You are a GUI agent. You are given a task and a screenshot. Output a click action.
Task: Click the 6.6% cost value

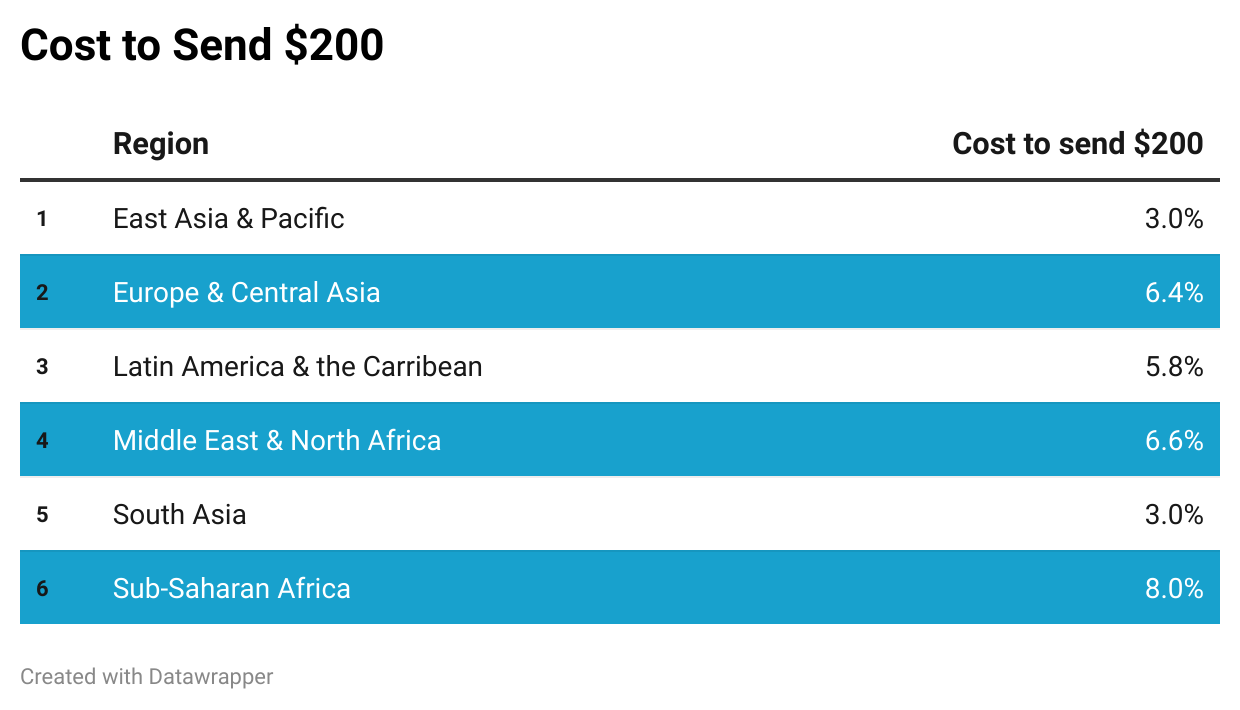pyautogui.click(x=1173, y=440)
